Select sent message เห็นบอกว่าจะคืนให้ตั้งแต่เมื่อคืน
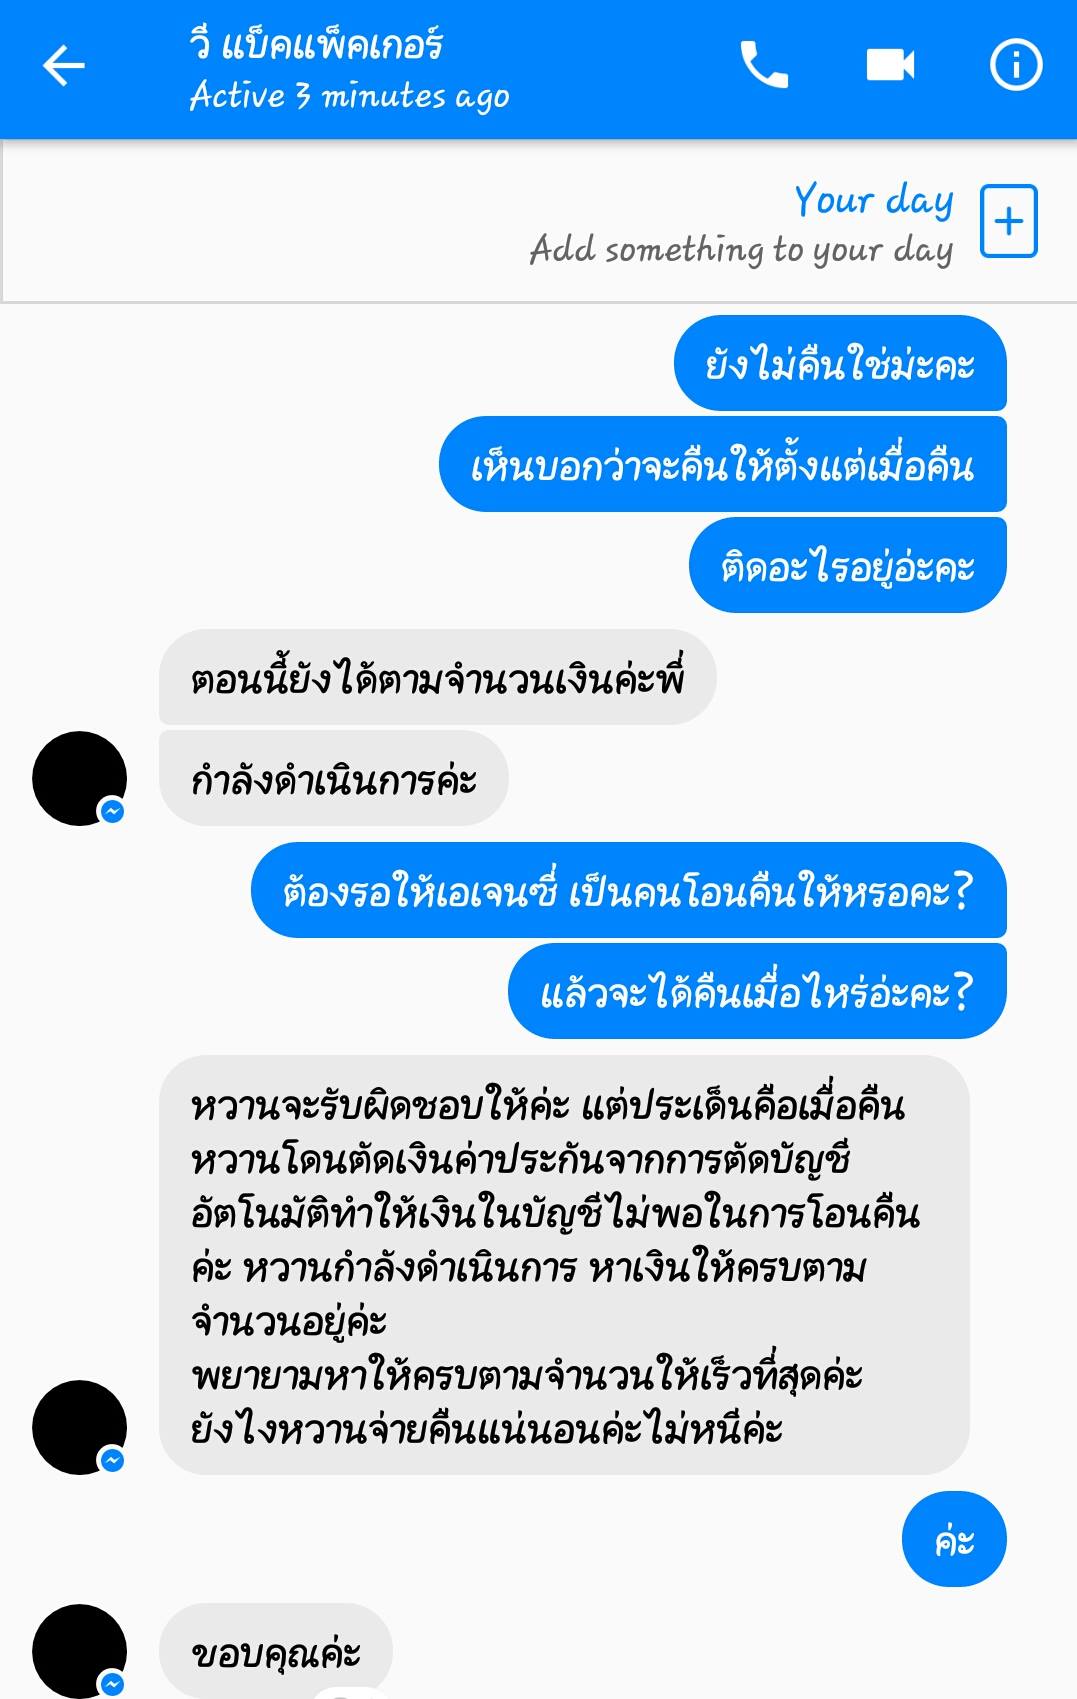Image resolution: width=1077 pixels, height=1699 pixels. (723, 464)
